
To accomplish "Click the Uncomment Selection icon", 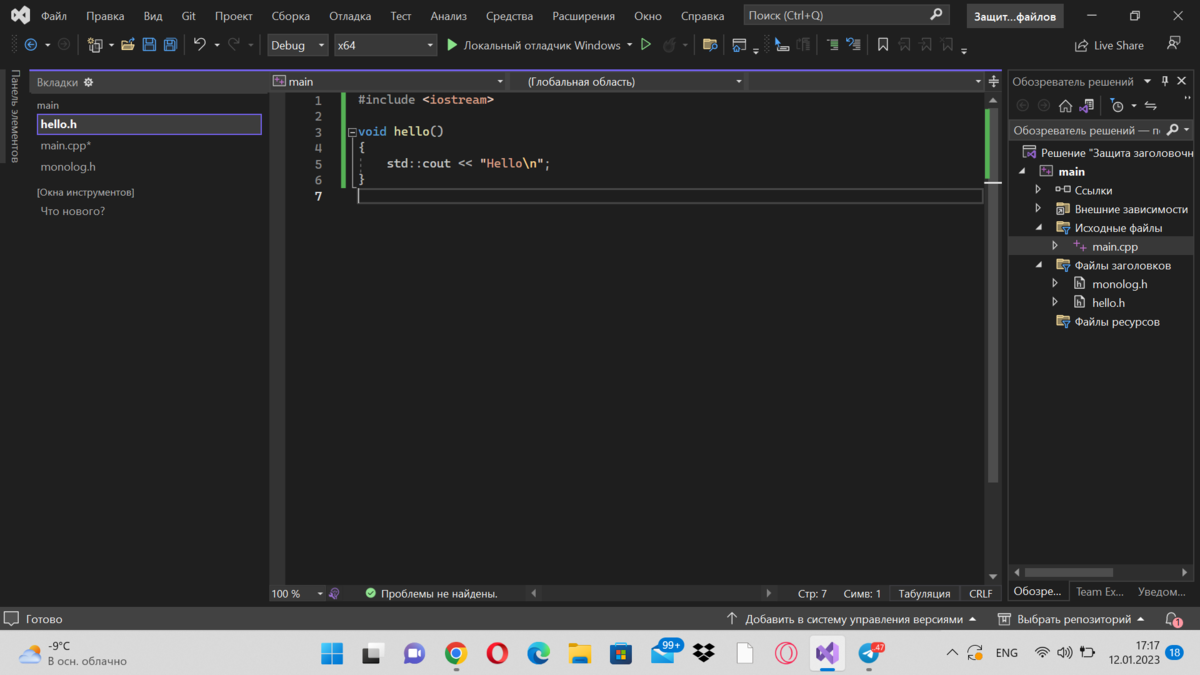I will (853, 45).
